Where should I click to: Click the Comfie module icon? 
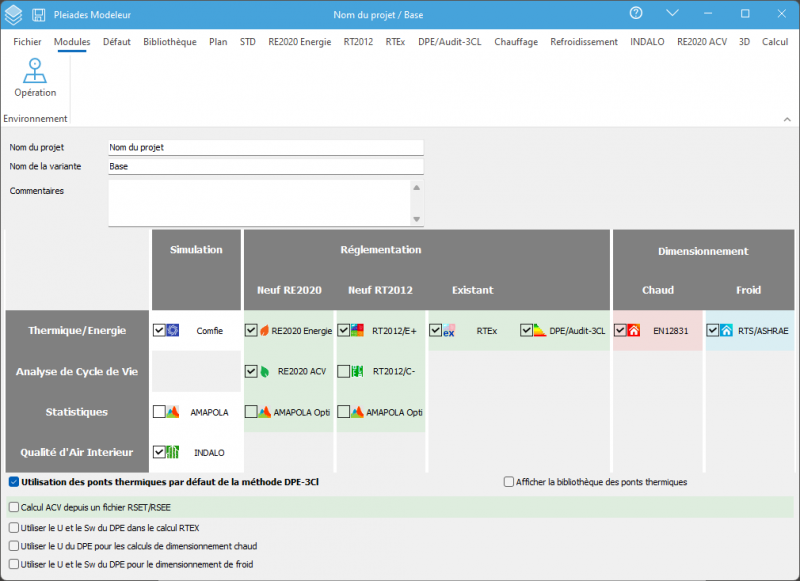coord(172,331)
